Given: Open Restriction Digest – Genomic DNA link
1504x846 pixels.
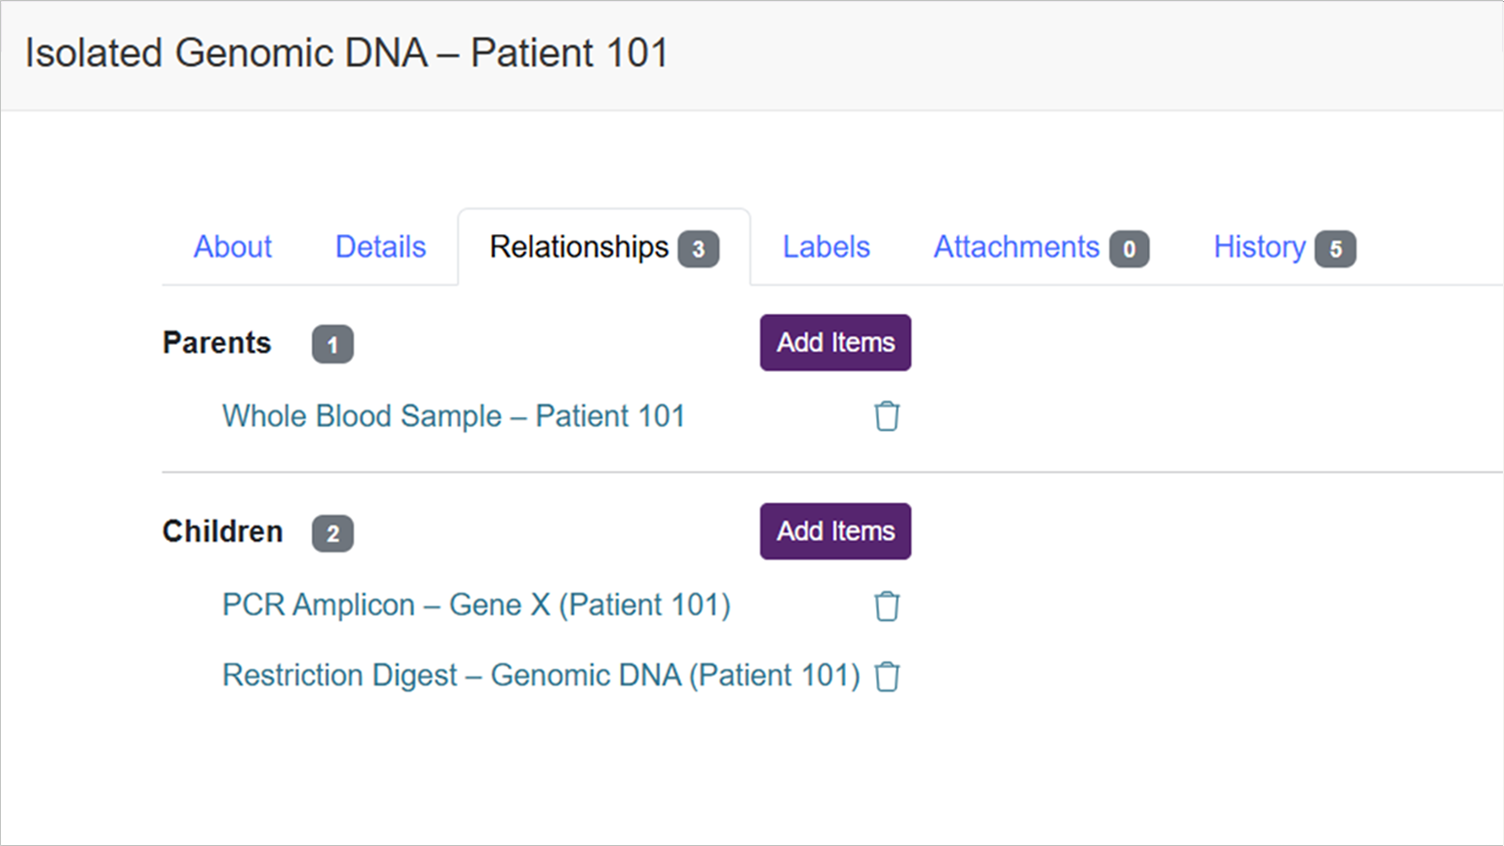Looking at the screenshot, I should pyautogui.click(x=540, y=676).
